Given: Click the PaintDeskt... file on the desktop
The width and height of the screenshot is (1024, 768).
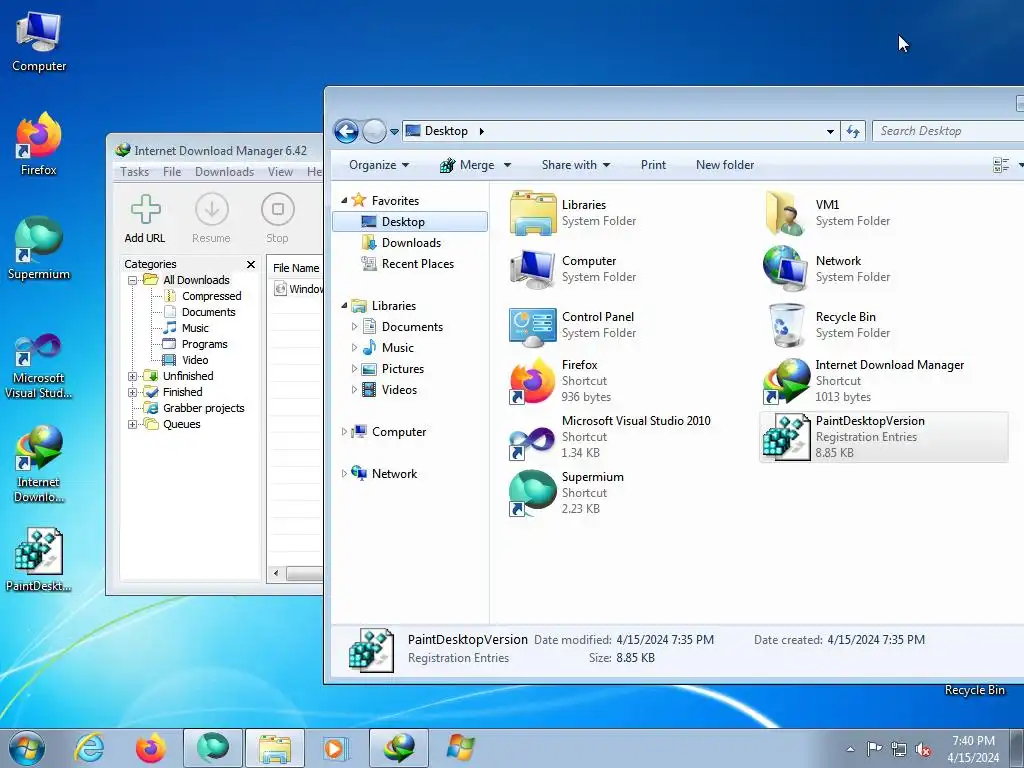Looking at the screenshot, I should (39, 560).
